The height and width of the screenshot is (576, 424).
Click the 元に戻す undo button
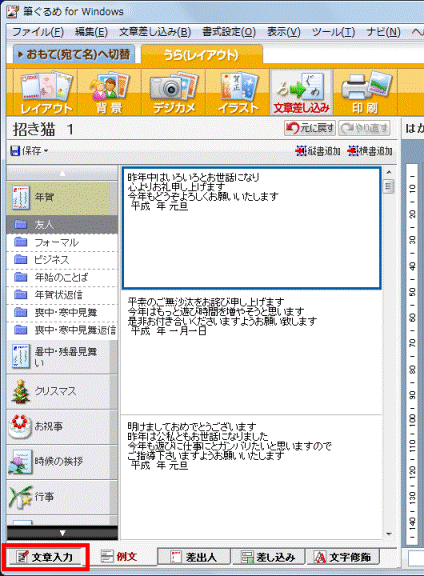point(310,128)
